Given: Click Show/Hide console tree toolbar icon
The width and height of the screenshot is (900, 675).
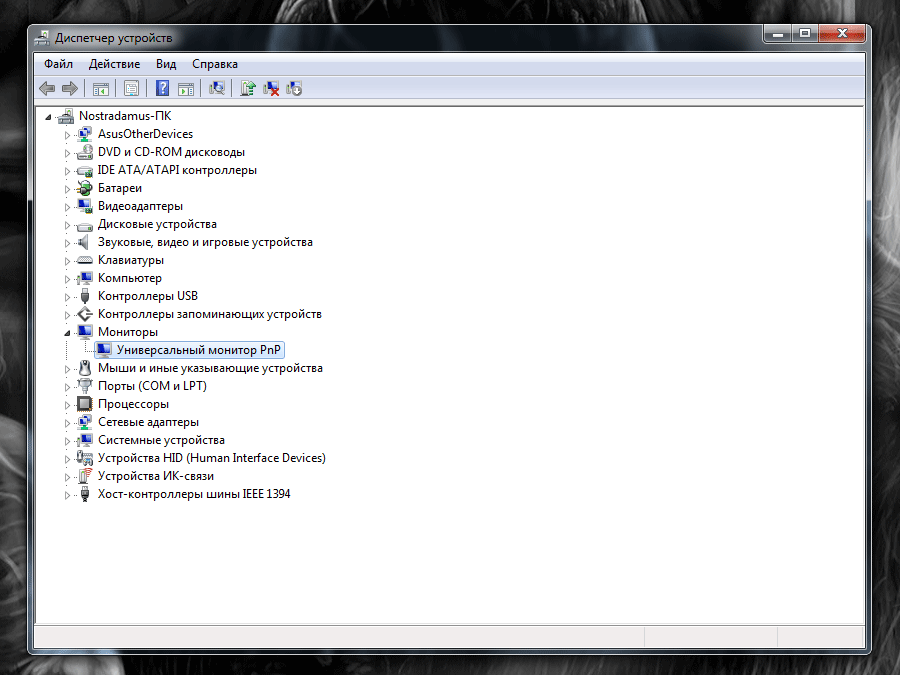Looking at the screenshot, I should tap(100, 89).
